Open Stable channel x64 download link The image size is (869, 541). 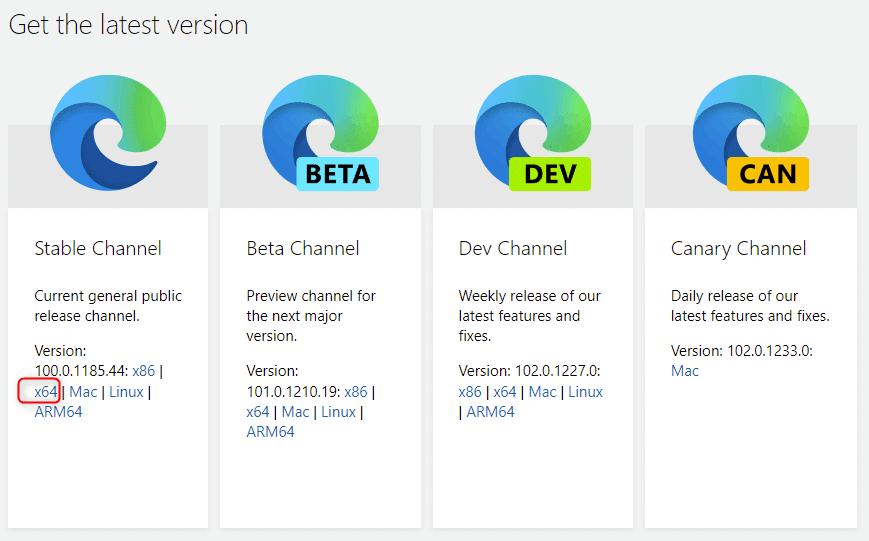[46, 391]
